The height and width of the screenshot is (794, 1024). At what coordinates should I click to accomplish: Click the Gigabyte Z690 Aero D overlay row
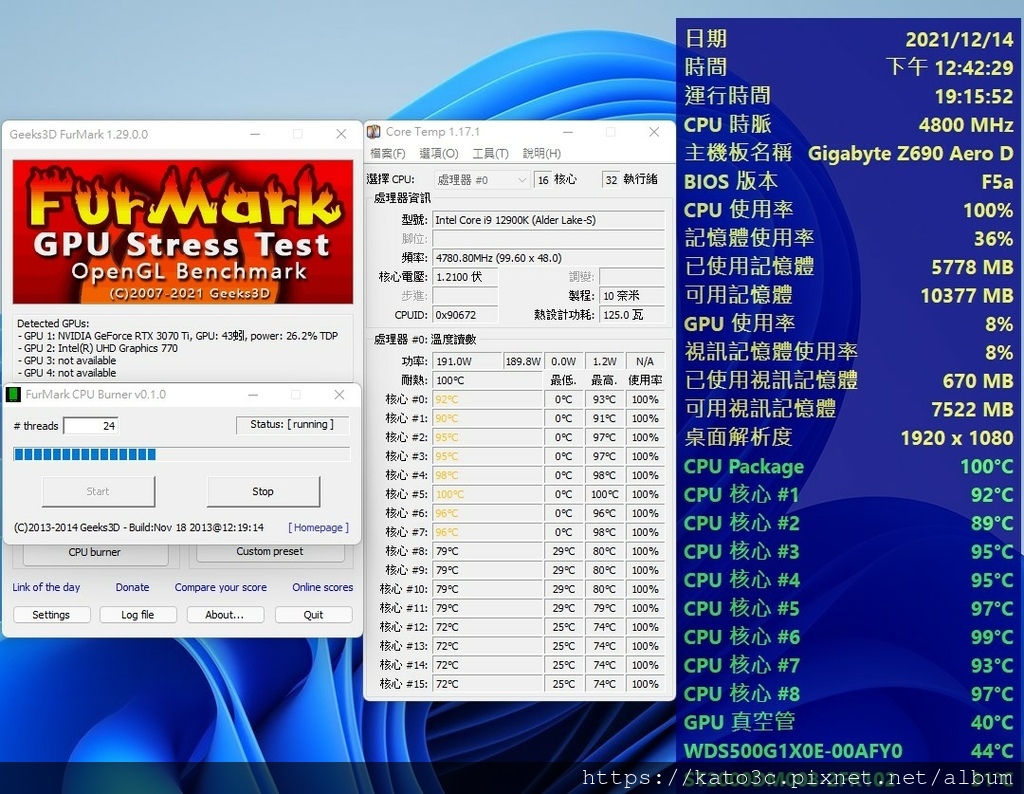point(848,153)
